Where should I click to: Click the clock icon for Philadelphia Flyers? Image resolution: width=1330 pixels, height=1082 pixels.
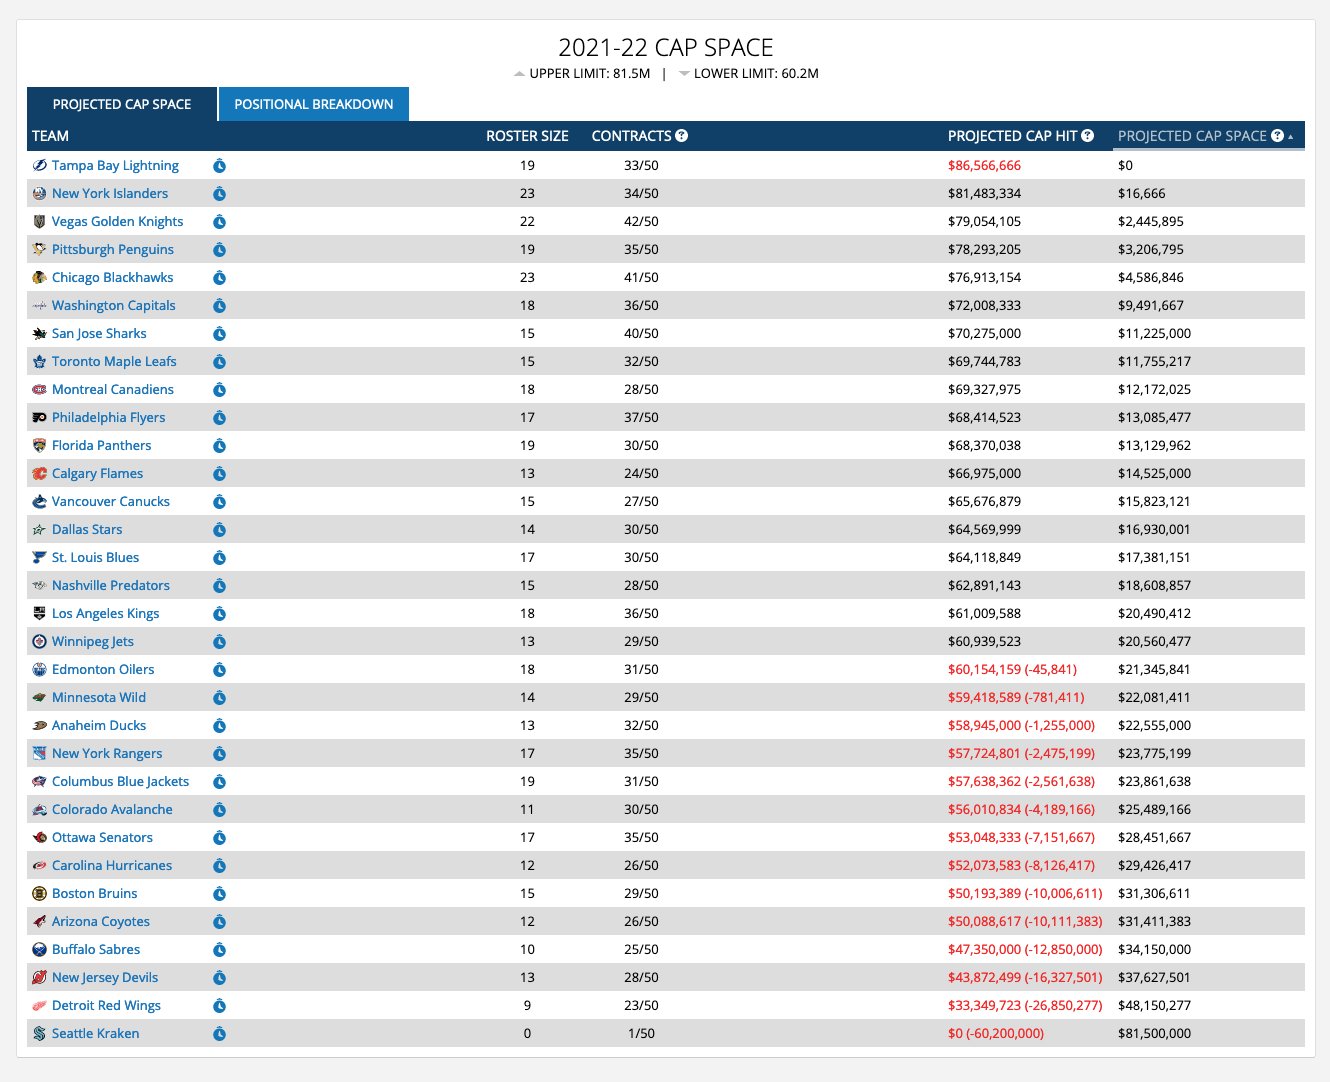tap(219, 418)
